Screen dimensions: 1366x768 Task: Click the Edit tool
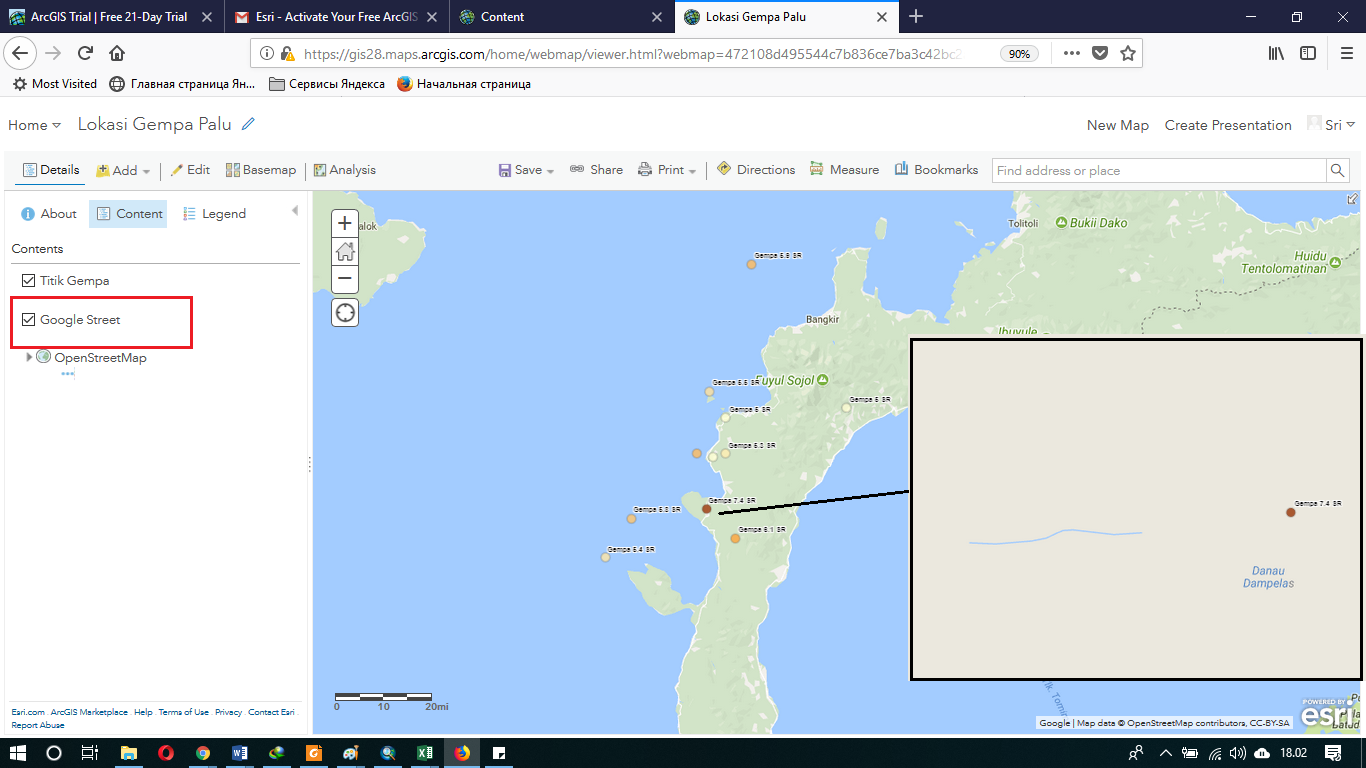pyautogui.click(x=190, y=170)
